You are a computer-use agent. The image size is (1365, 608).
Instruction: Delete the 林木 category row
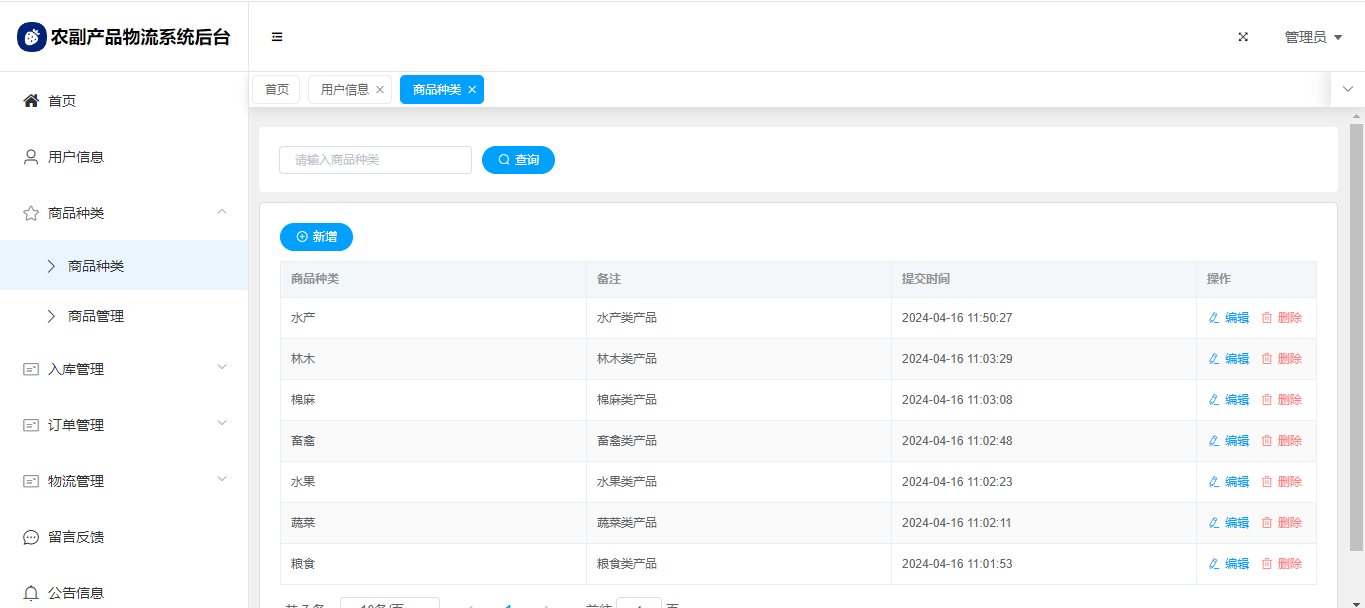[x=1282, y=359]
